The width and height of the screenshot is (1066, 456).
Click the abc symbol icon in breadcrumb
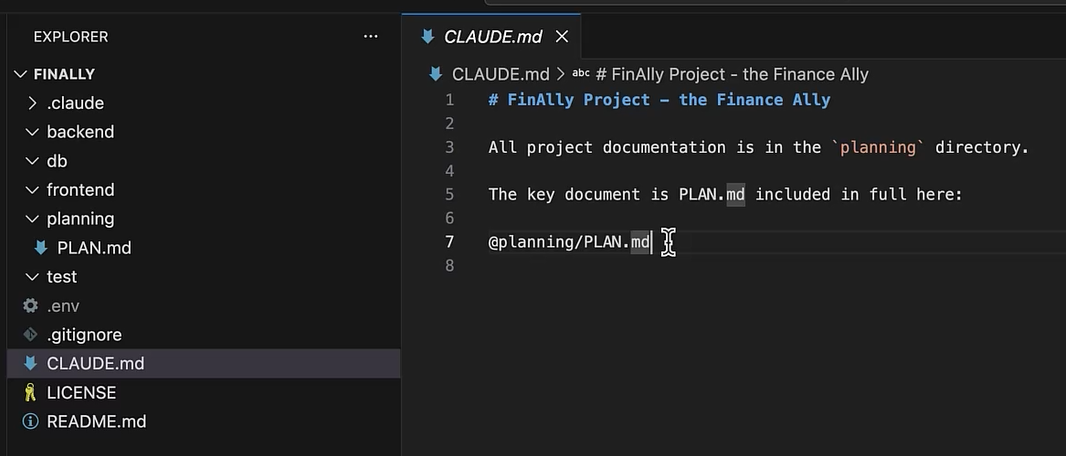click(x=581, y=73)
